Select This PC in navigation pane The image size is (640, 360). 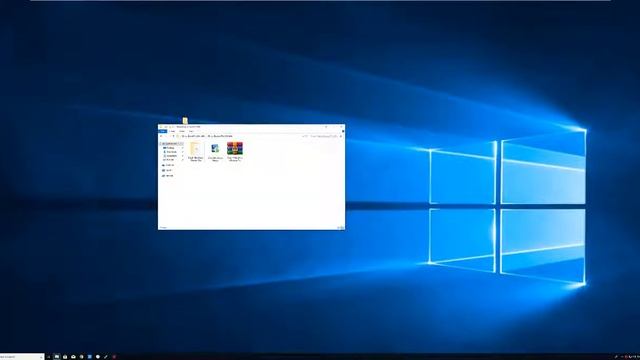[167, 171]
